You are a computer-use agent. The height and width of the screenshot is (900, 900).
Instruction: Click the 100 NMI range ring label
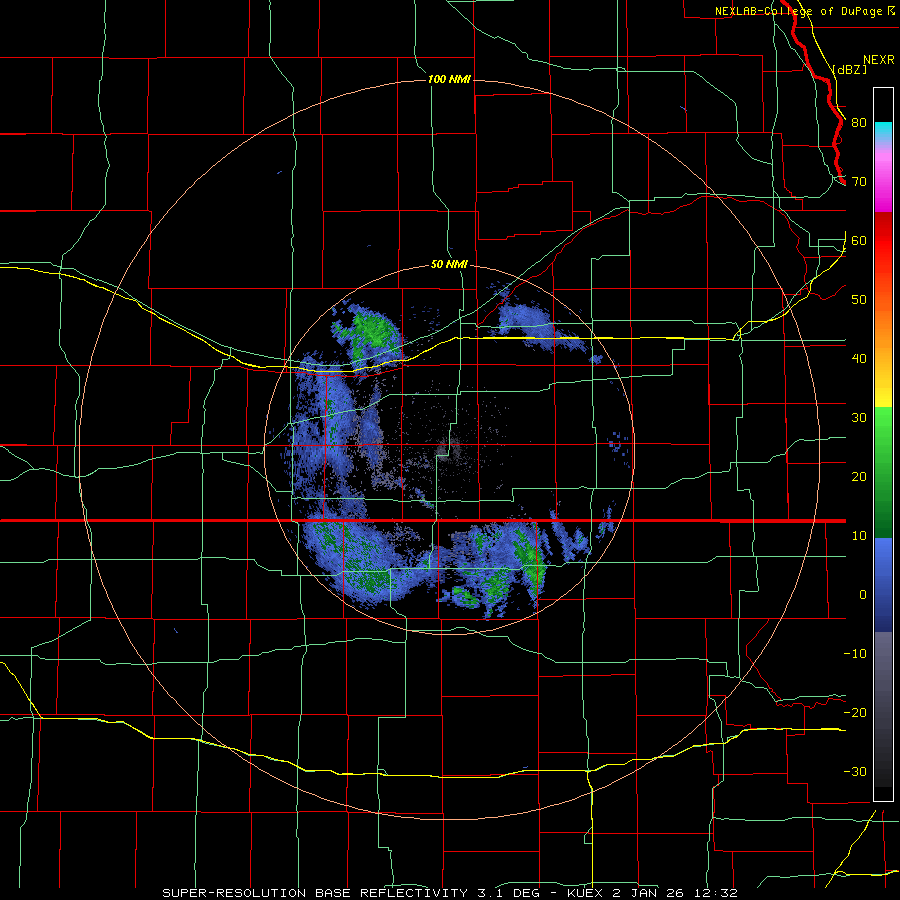click(x=449, y=79)
